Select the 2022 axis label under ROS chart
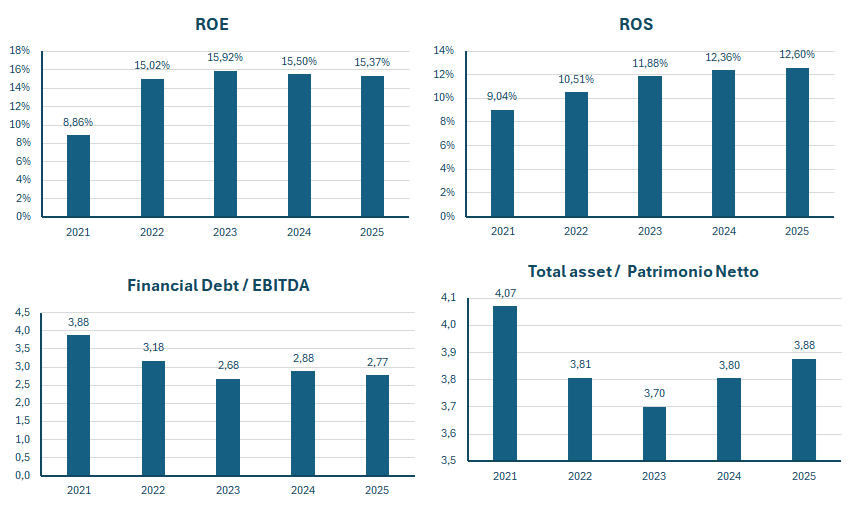This screenshot has height=520, width=857. tap(576, 231)
